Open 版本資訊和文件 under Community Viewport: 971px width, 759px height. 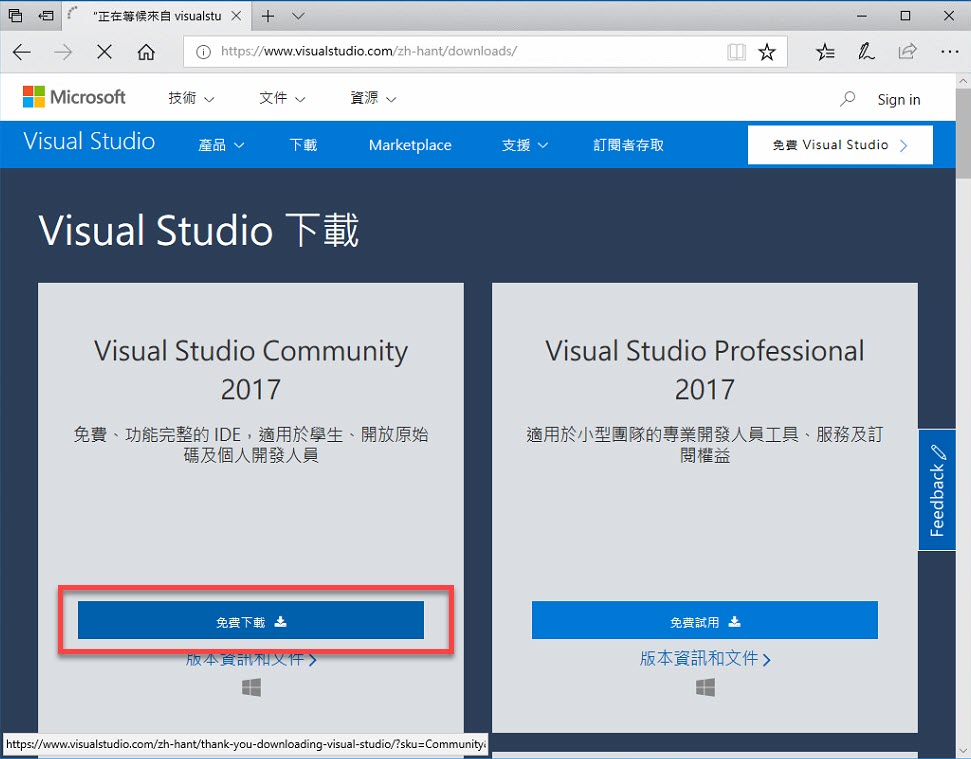[x=251, y=659]
